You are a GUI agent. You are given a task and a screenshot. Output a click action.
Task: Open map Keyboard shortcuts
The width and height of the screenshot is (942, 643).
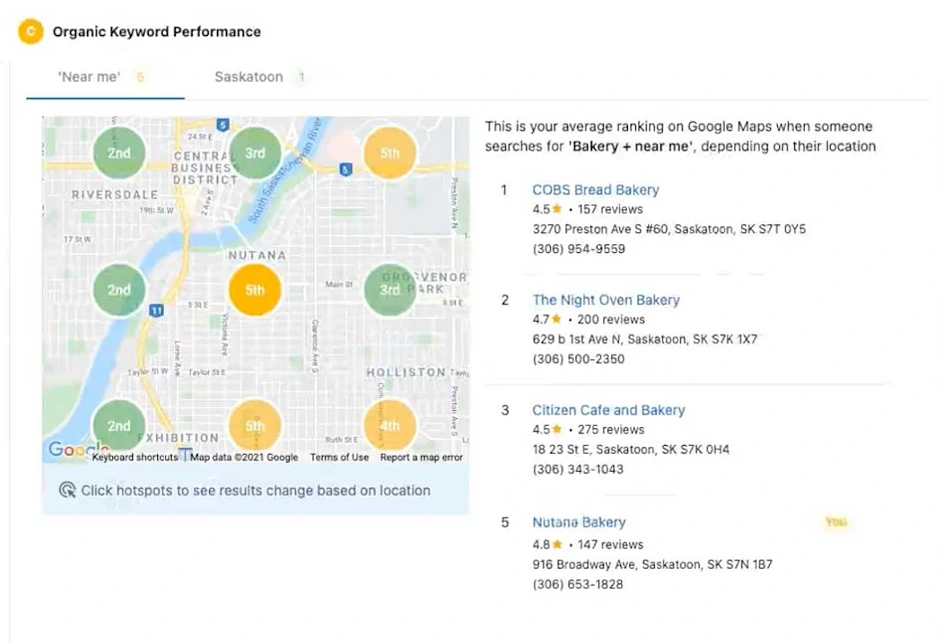[135, 457]
